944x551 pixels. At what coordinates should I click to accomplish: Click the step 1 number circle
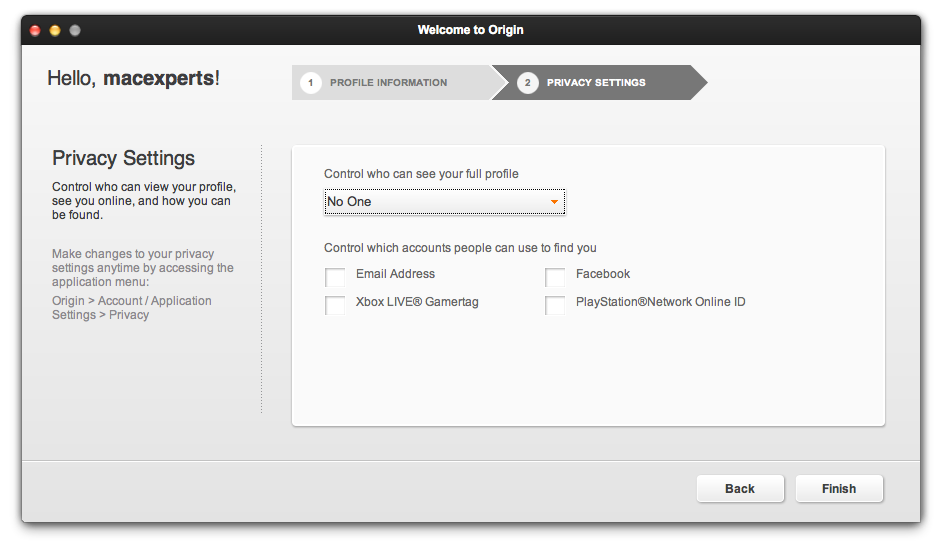coord(310,83)
